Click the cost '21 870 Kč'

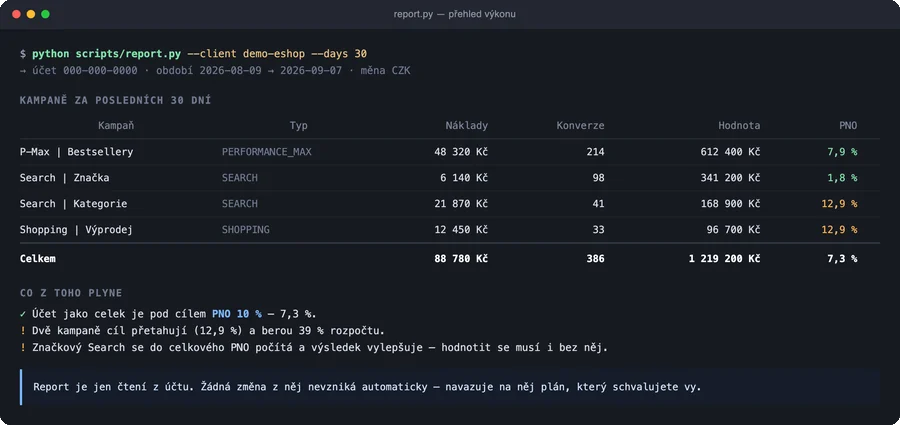click(461, 203)
